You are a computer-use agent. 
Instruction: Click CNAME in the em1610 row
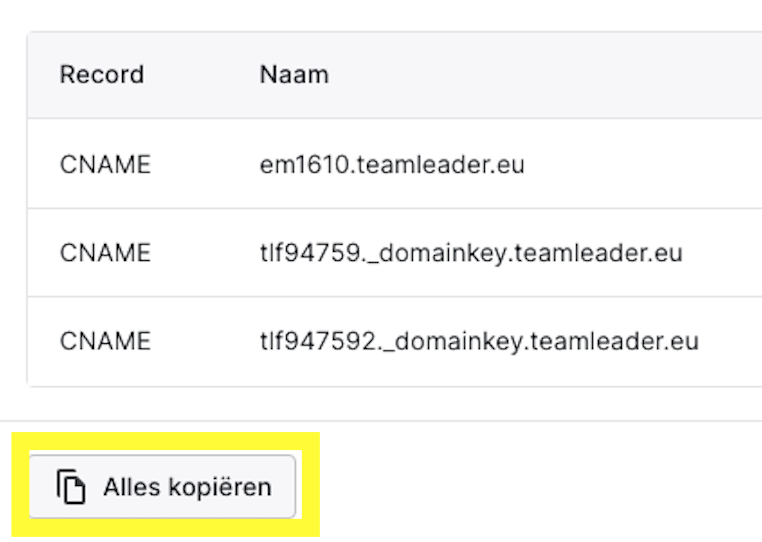tap(105, 164)
